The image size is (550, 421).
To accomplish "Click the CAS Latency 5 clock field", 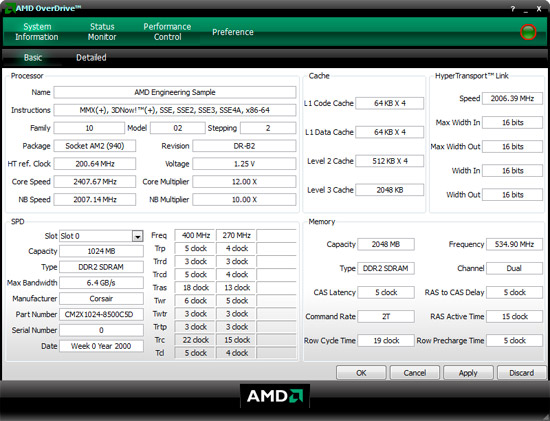I will click(386, 292).
